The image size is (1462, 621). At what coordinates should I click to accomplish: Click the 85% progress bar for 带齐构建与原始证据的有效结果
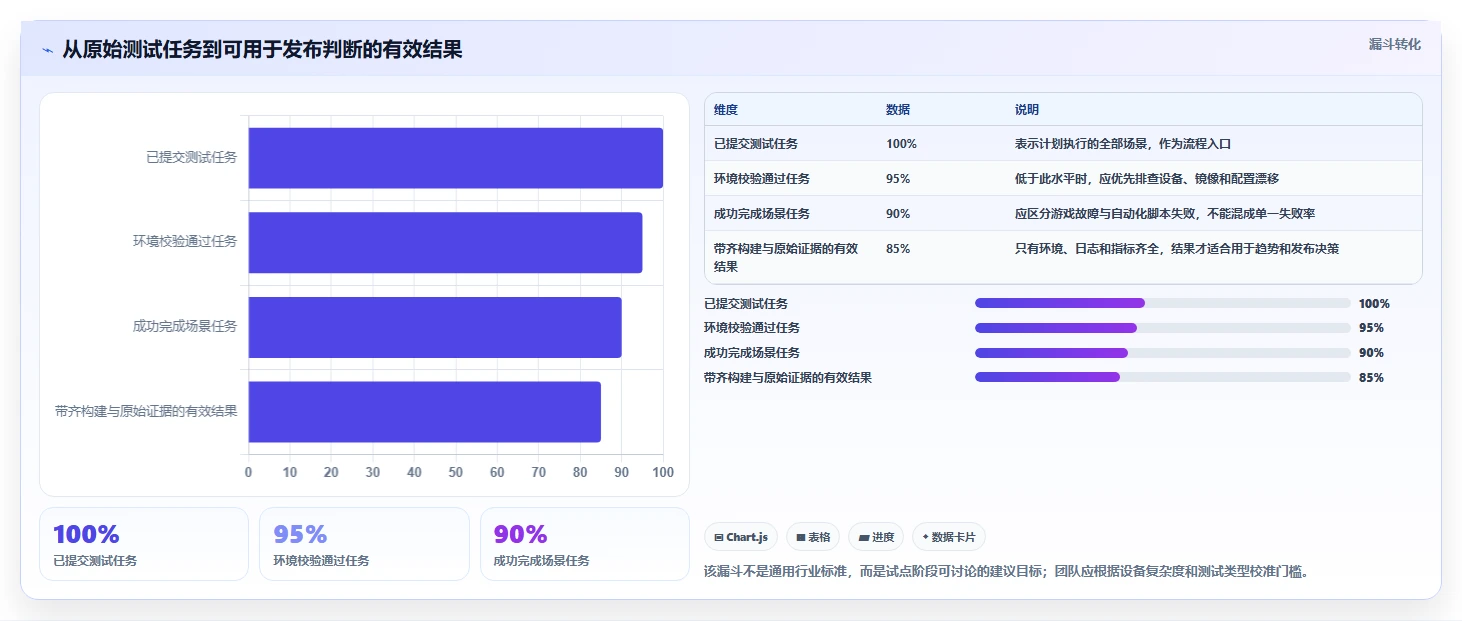(x=1162, y=377)
